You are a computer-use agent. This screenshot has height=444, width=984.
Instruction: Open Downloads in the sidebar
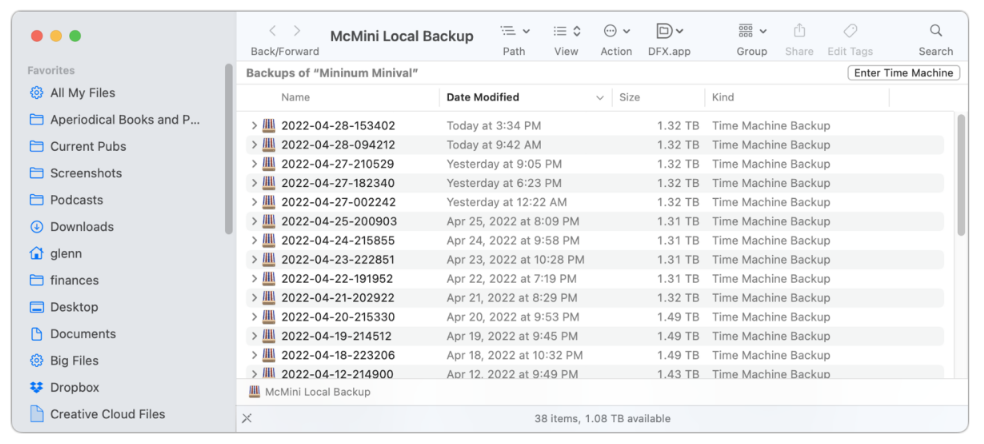[82, 227]
